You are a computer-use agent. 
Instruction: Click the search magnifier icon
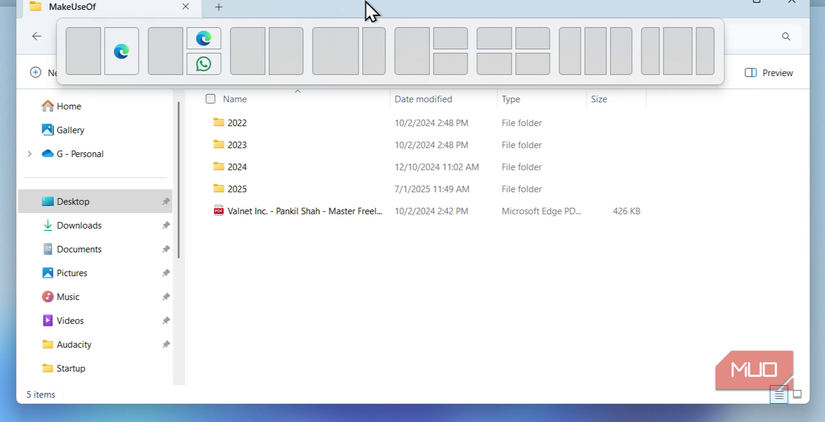click(x=786, y=36)
